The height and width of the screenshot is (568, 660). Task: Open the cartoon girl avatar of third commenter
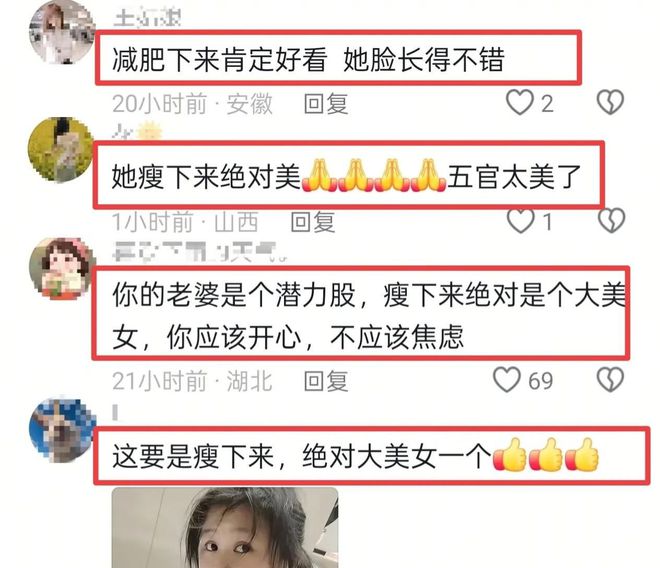pyautogui.click(x=63, y=269)
